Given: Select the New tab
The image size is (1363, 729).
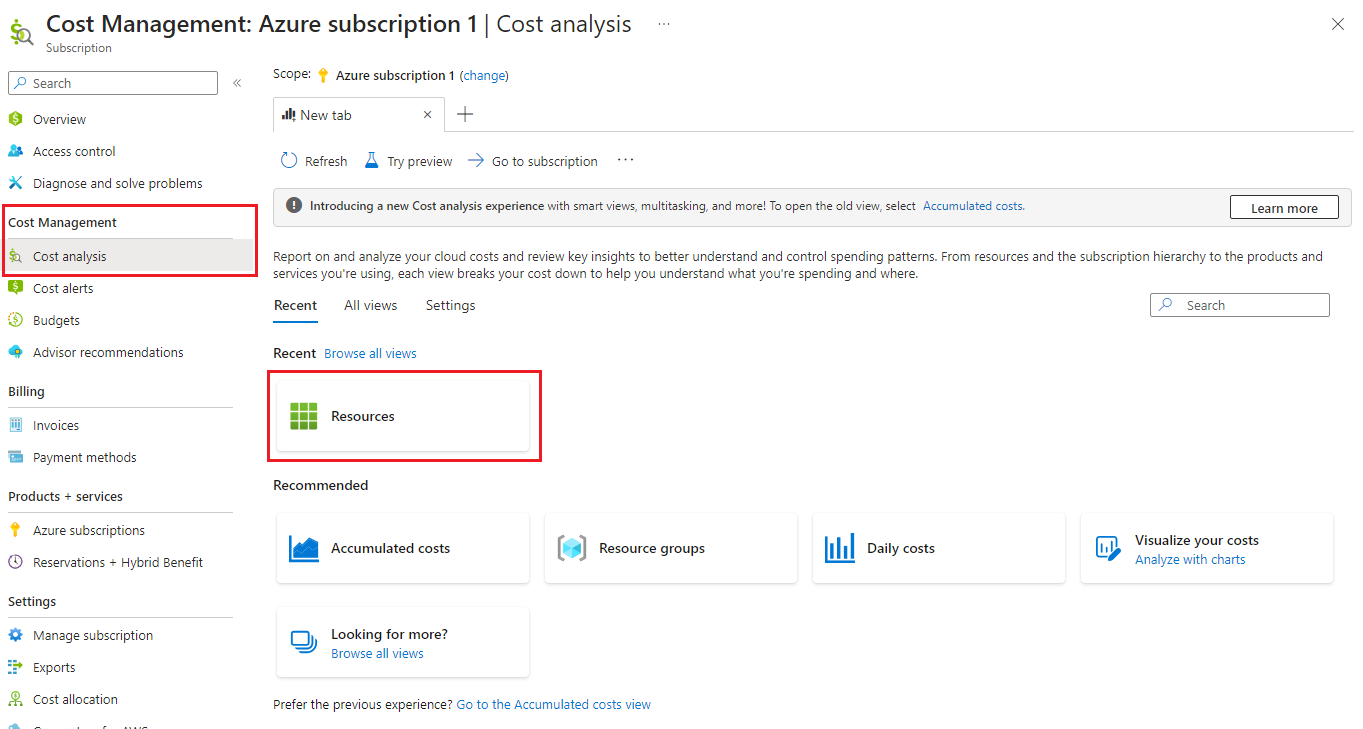Looking at the screenshot, I should [x=359, y=115].
